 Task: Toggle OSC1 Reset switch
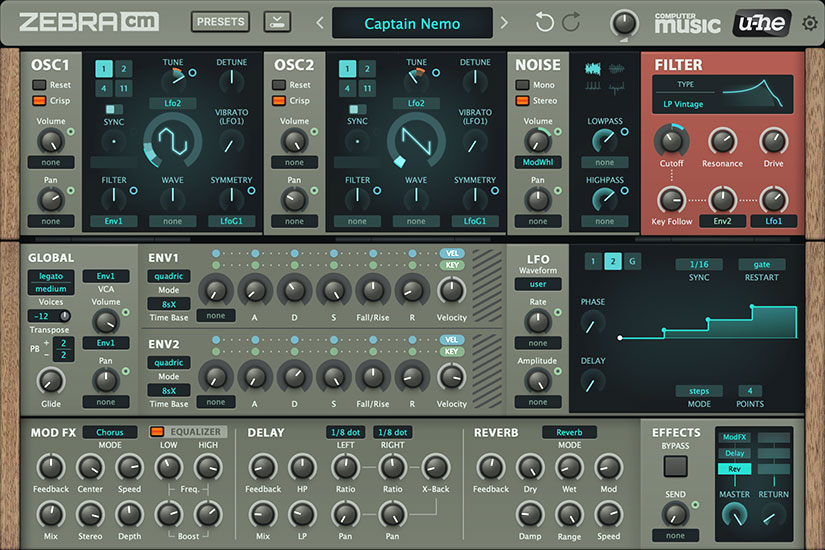38,85
